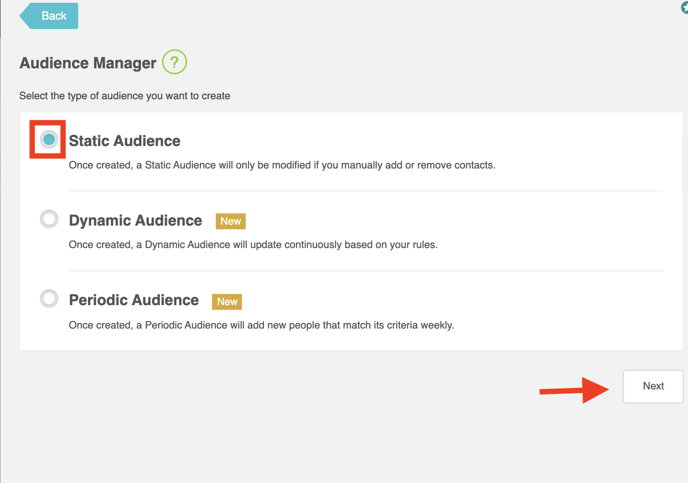Click the divider line below Dynamic Audience
This screenshot has height=483, width=688.
[x=366, y=271]
